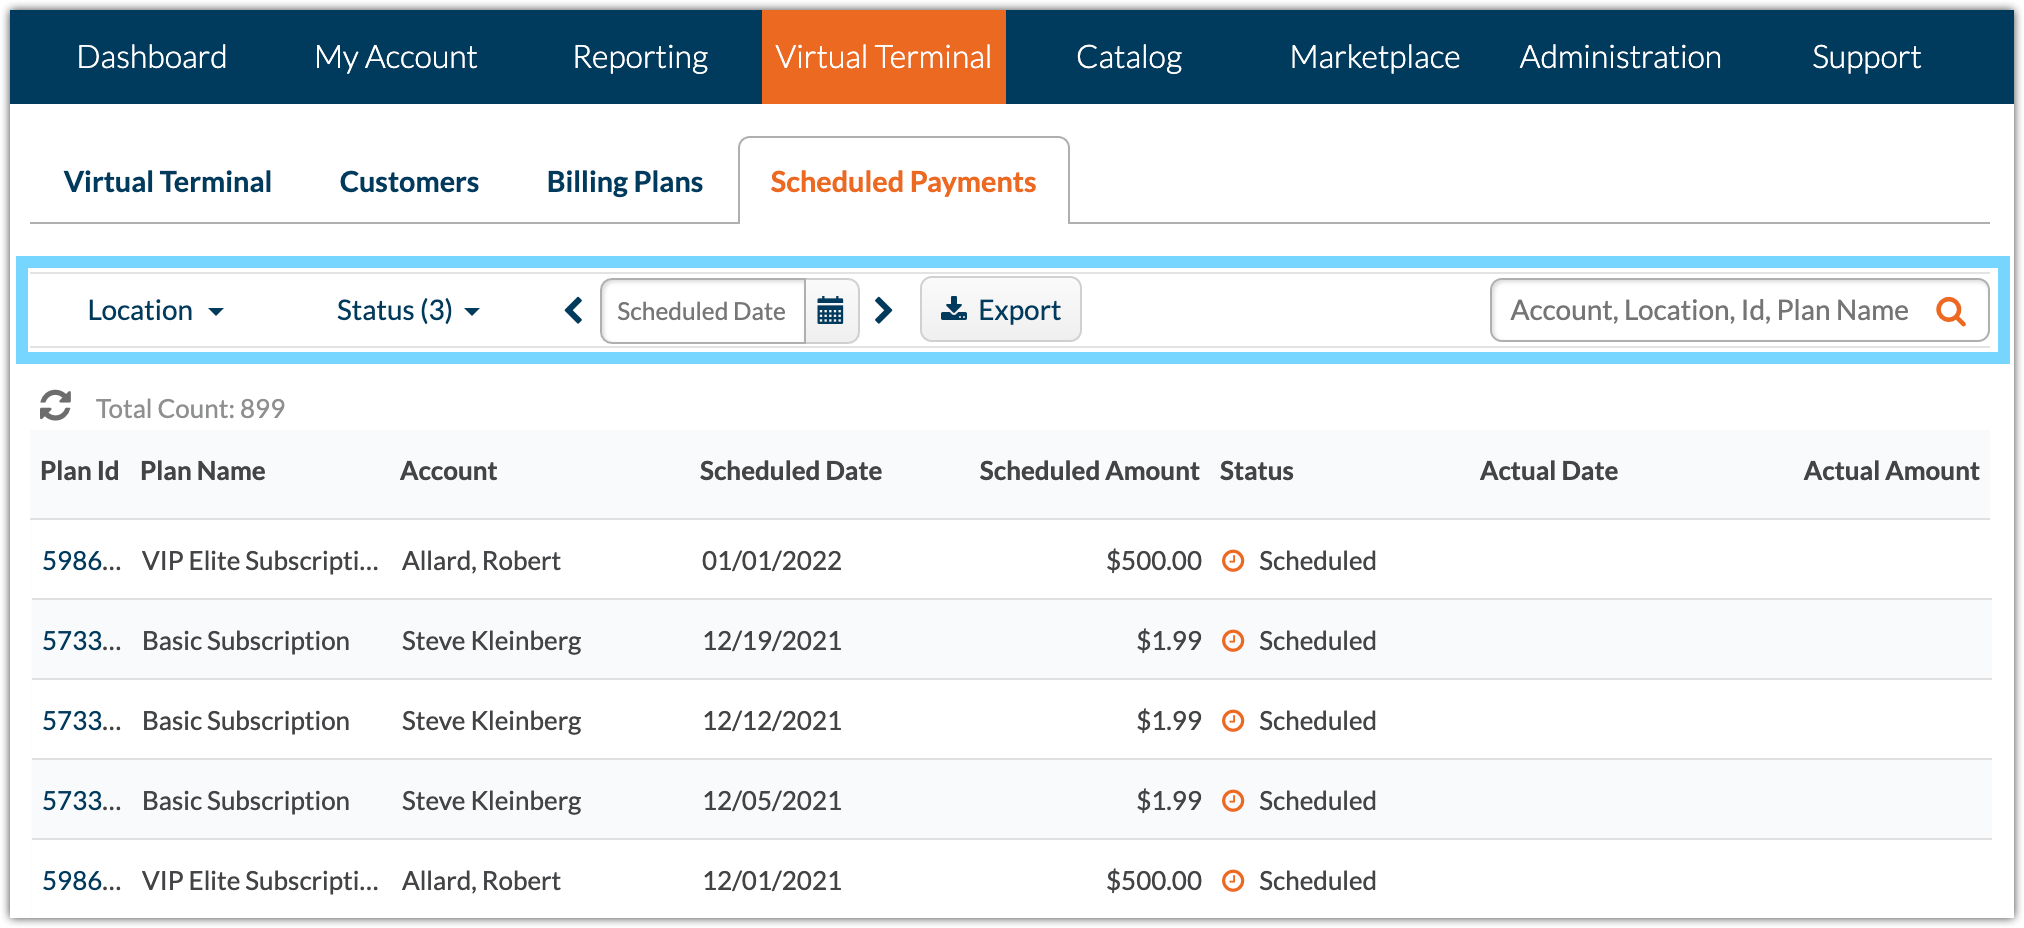This screenshot has height=928, width=2024.
Task: Expand the Status (3) filter dropdown
Action: coord(408,311)
